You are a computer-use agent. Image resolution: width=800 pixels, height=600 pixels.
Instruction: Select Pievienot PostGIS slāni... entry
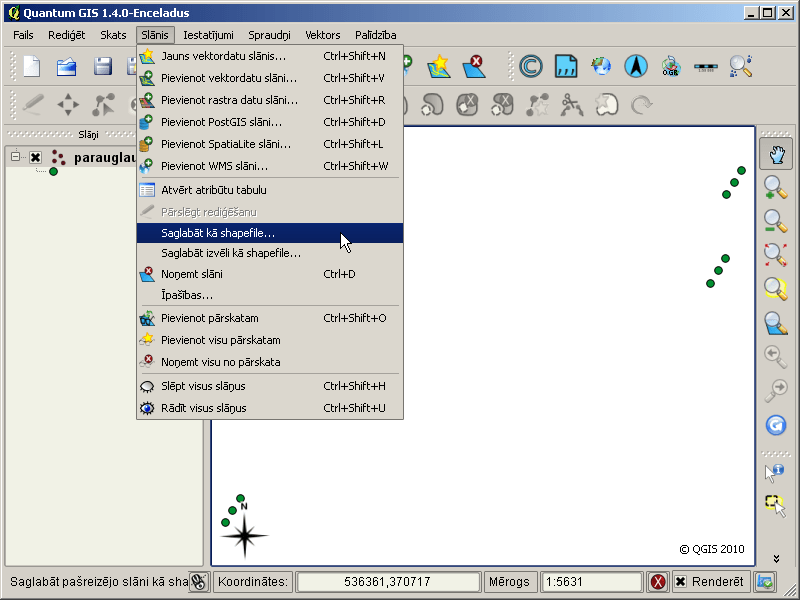click(270, 122)
